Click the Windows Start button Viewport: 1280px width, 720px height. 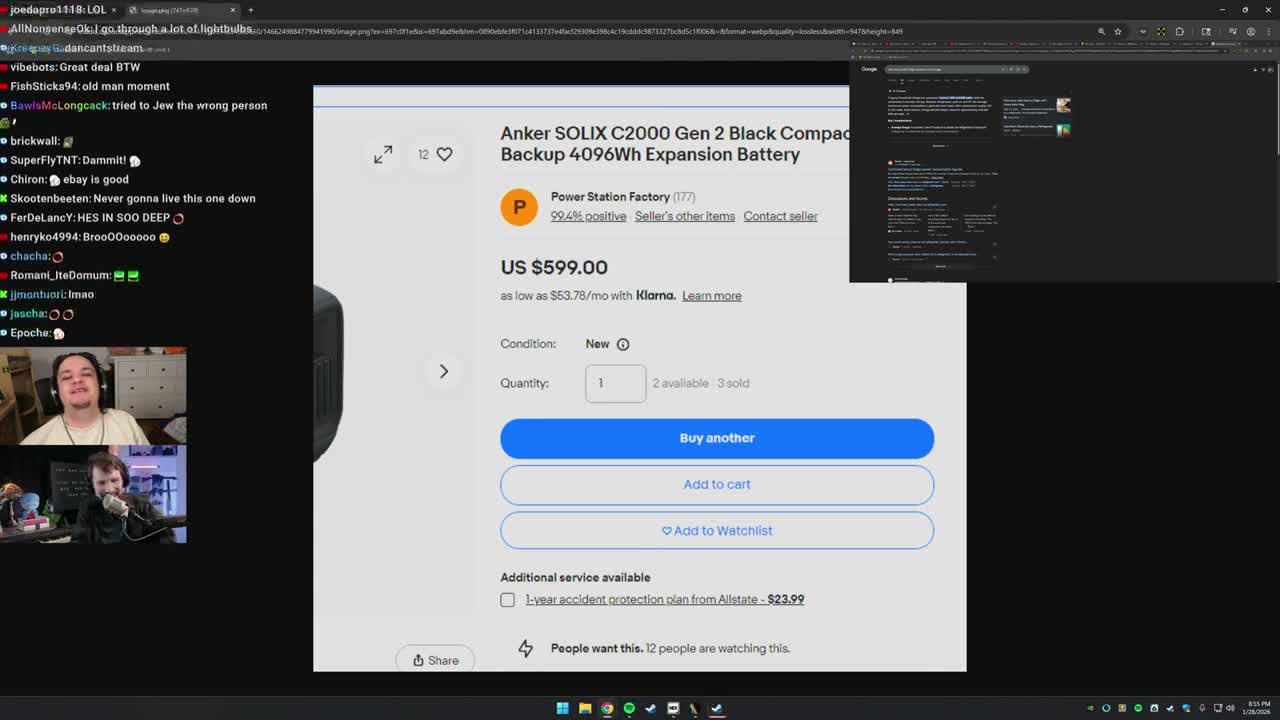[x=562, y=708]
